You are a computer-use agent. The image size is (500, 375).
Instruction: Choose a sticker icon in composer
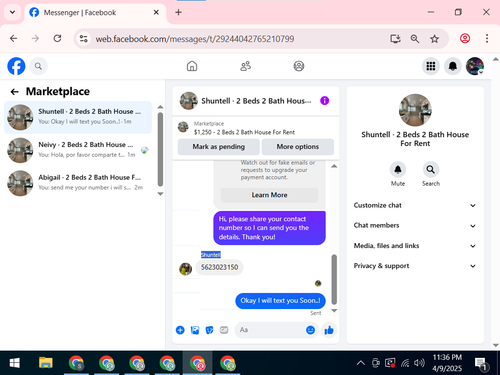click(209, 330)
